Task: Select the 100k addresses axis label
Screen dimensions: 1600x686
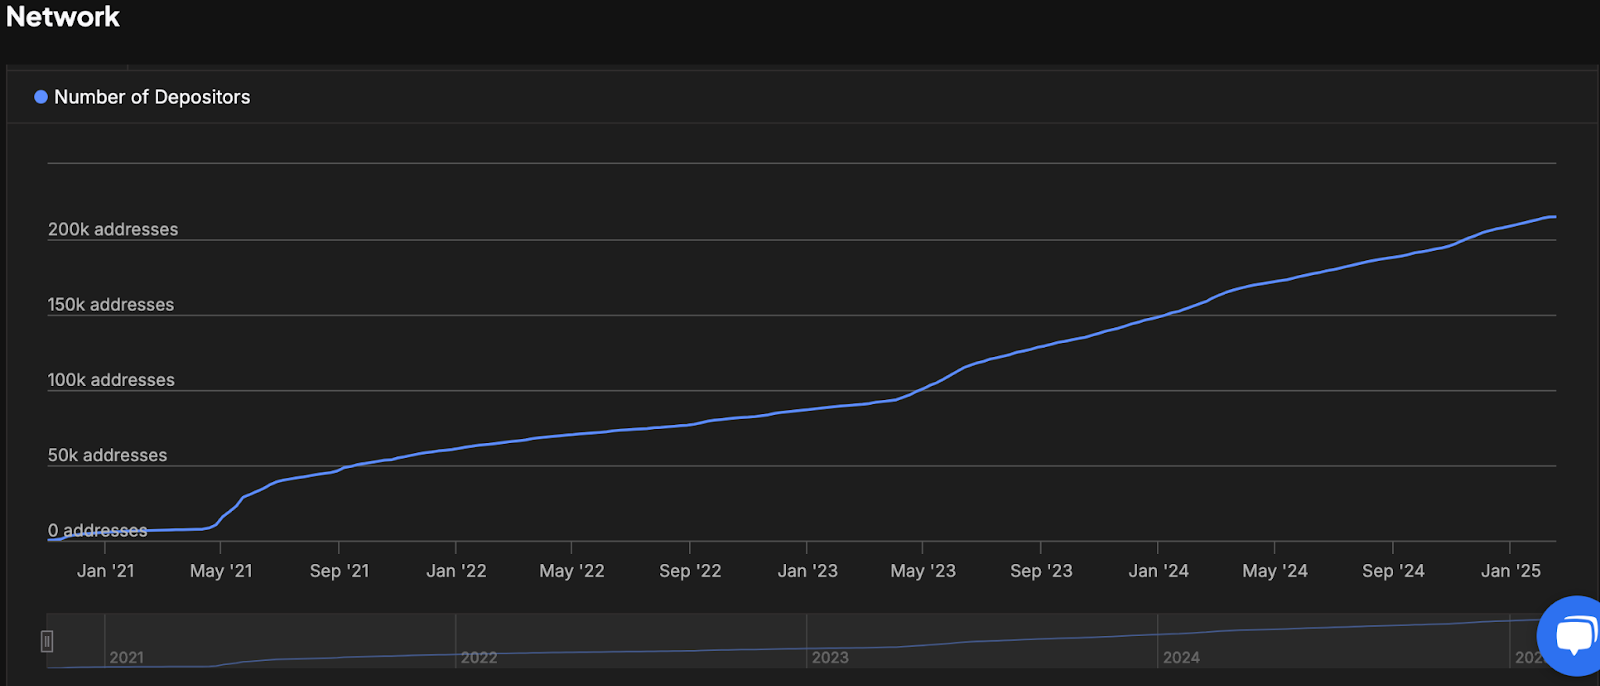Action: coord(111,380)
